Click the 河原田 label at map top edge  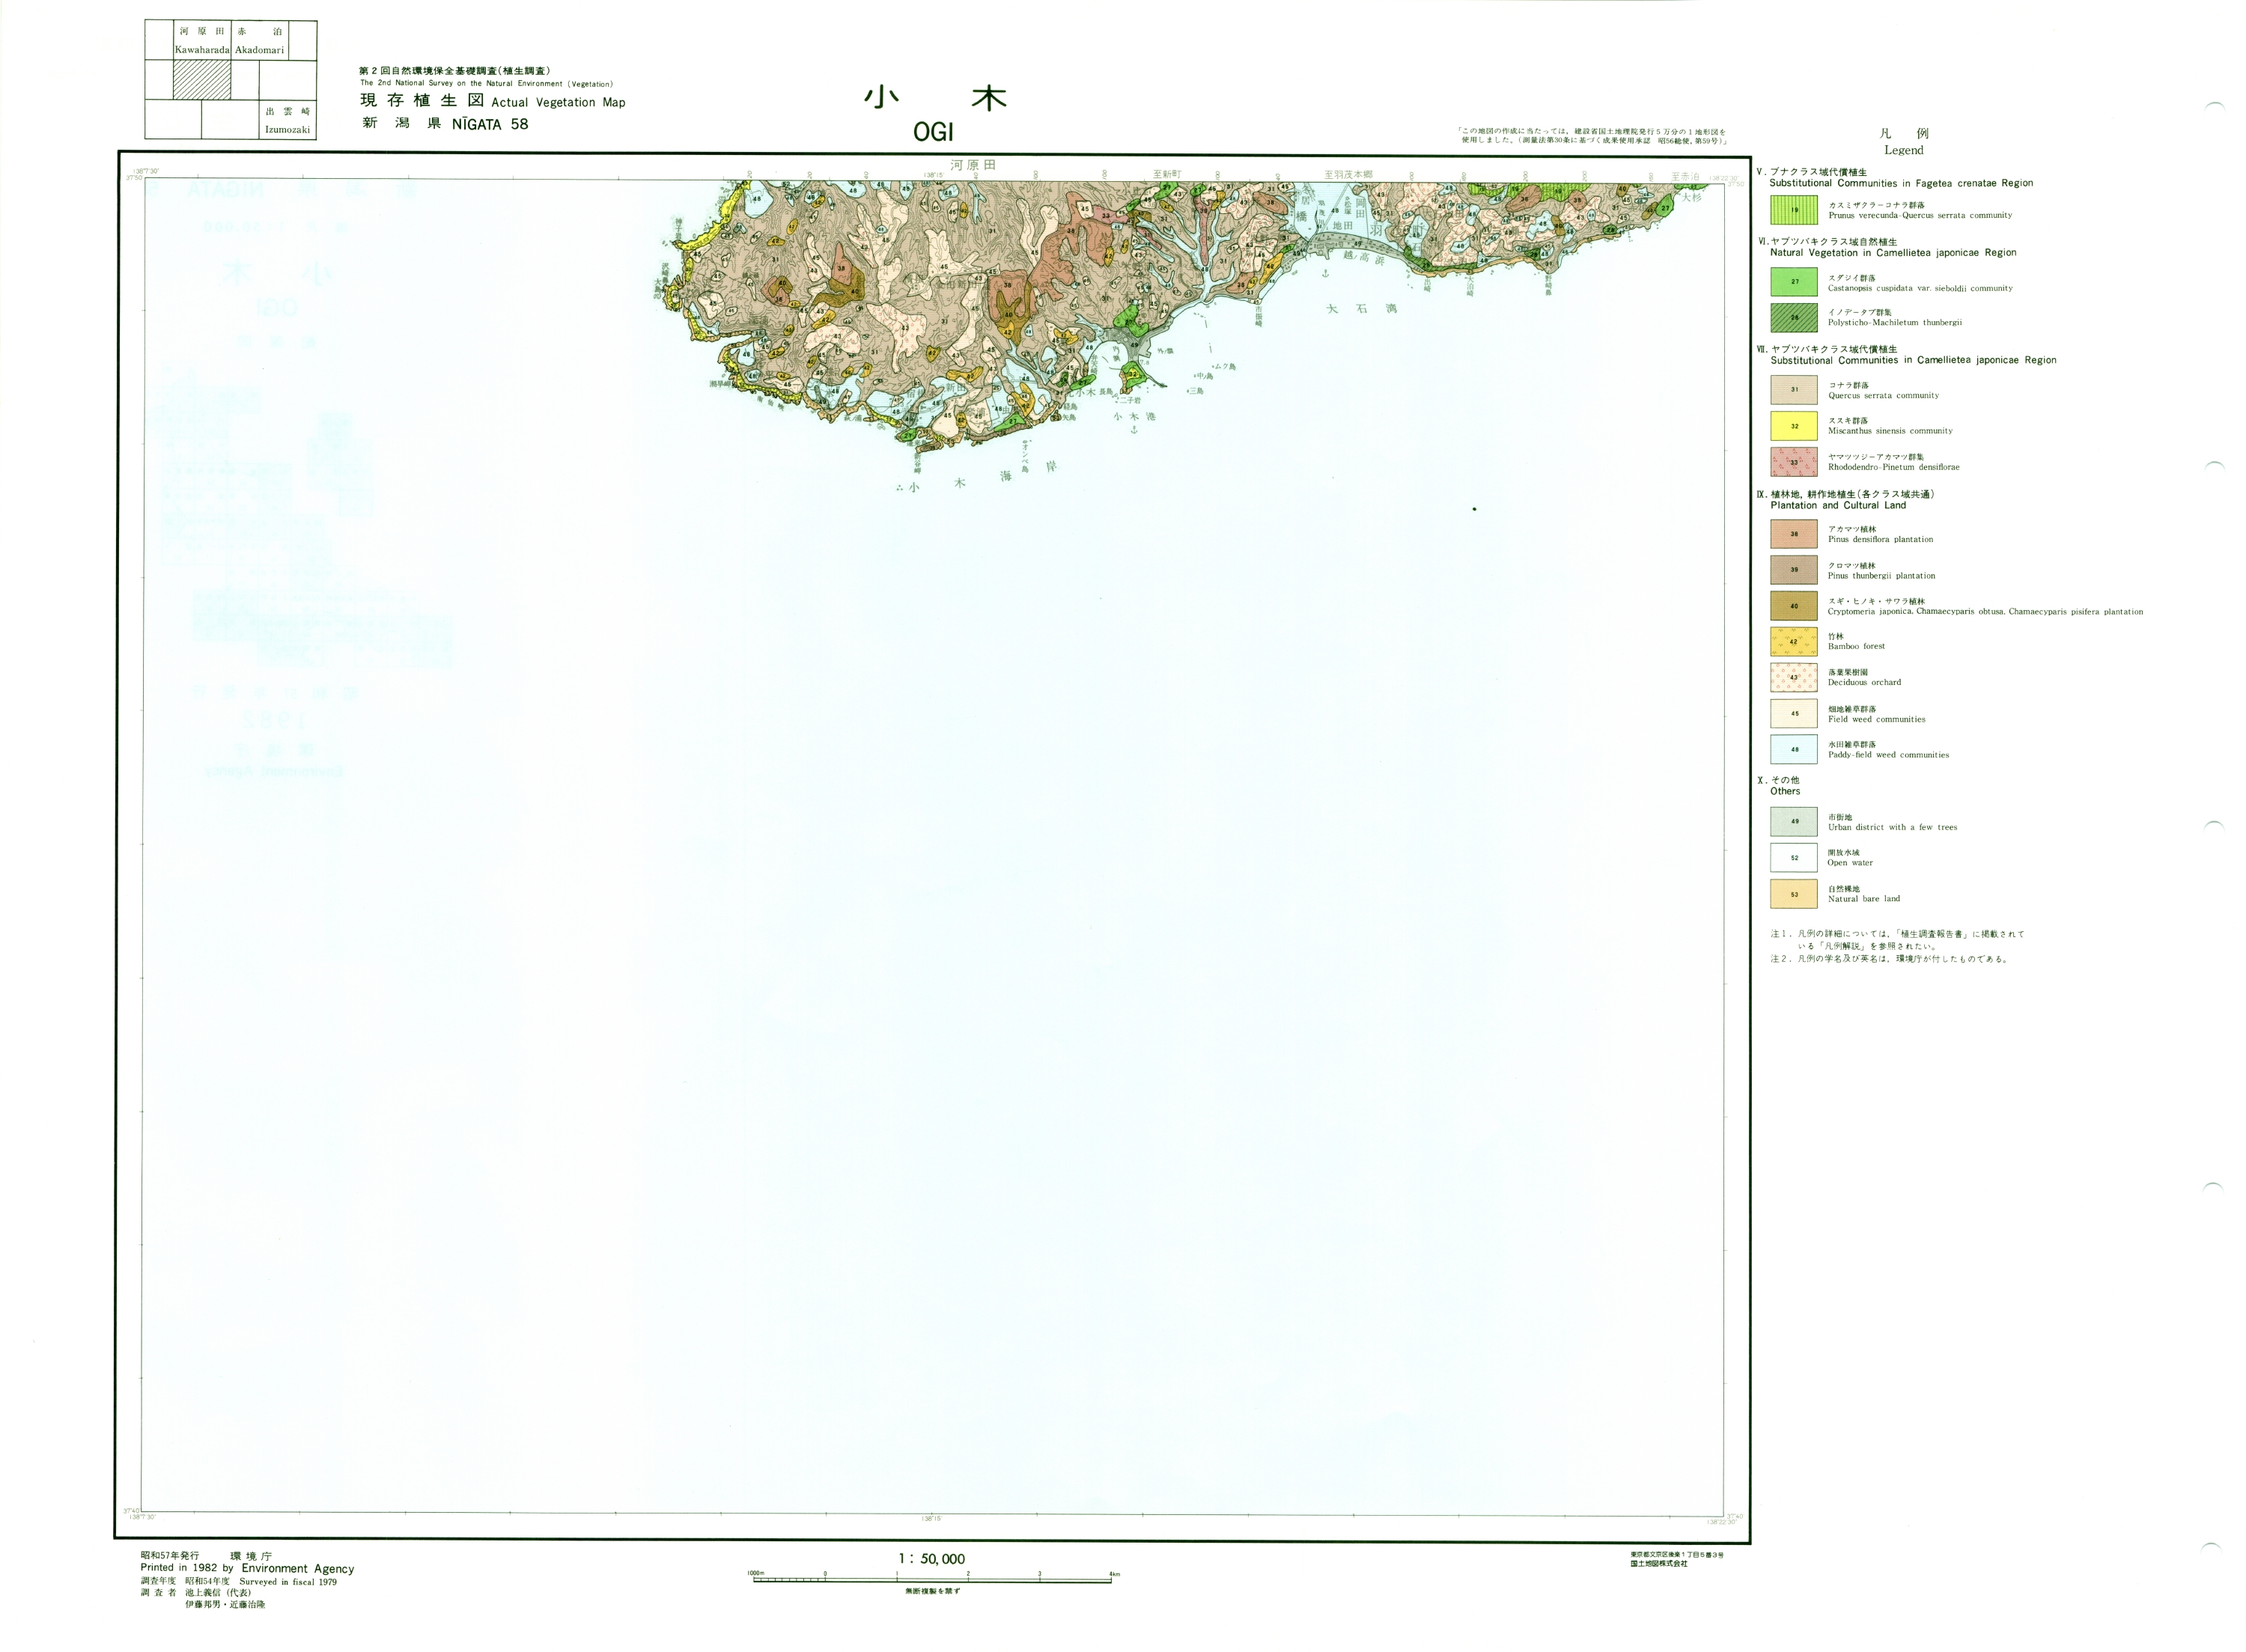click(973, 165)
